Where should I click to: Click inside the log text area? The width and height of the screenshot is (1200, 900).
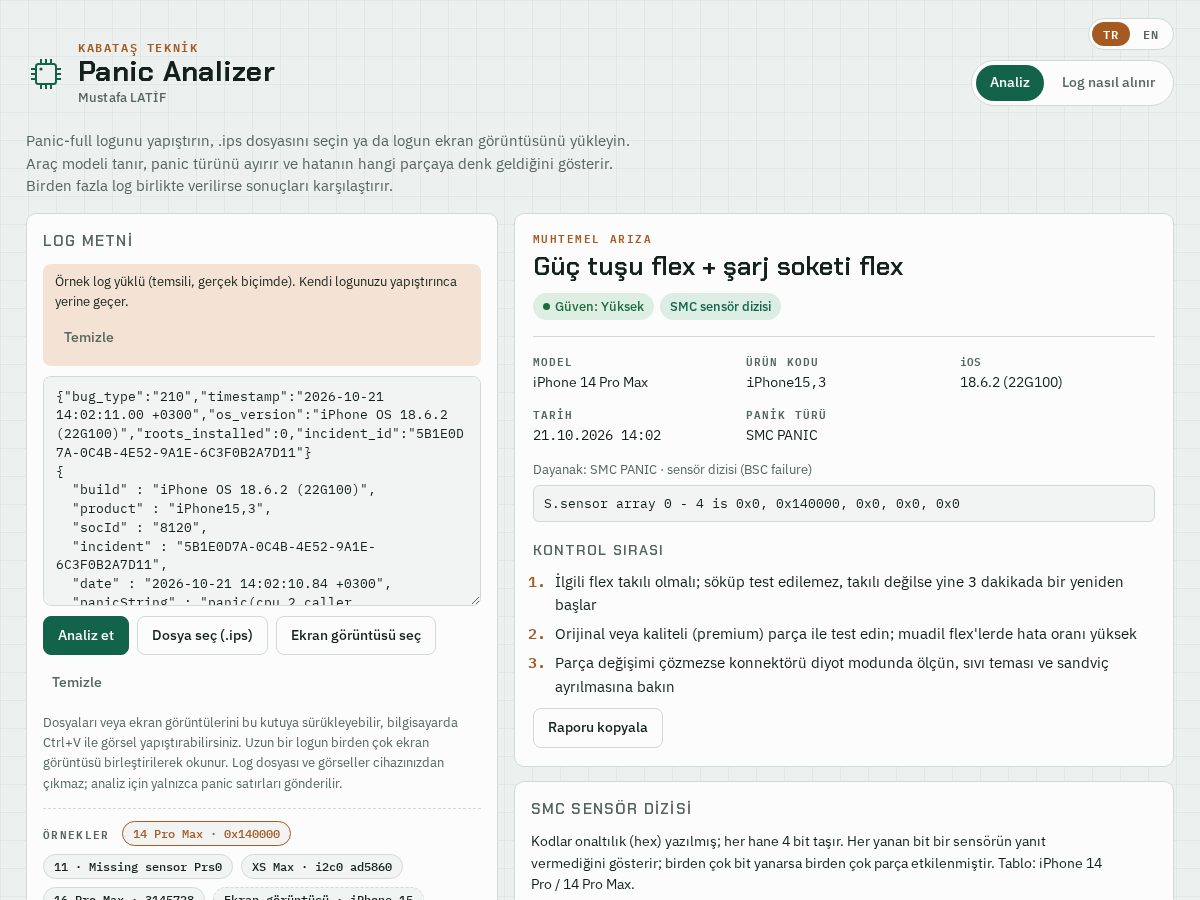pos(262,491)
